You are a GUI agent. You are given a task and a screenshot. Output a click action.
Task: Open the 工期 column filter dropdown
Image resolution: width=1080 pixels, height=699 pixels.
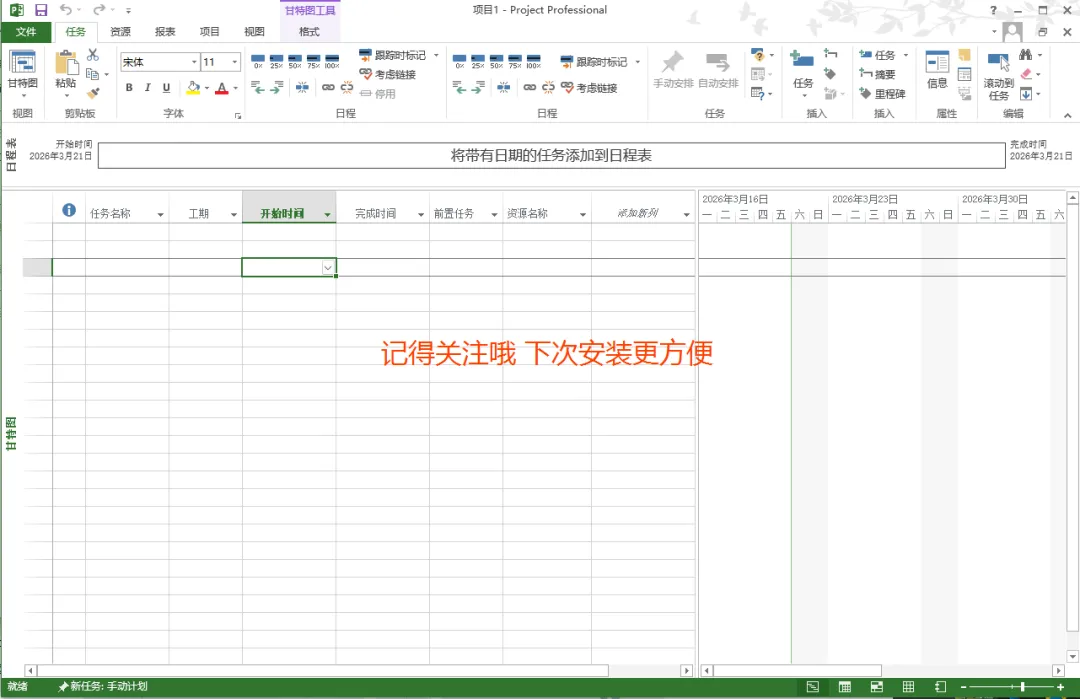[x=233, y=214]
